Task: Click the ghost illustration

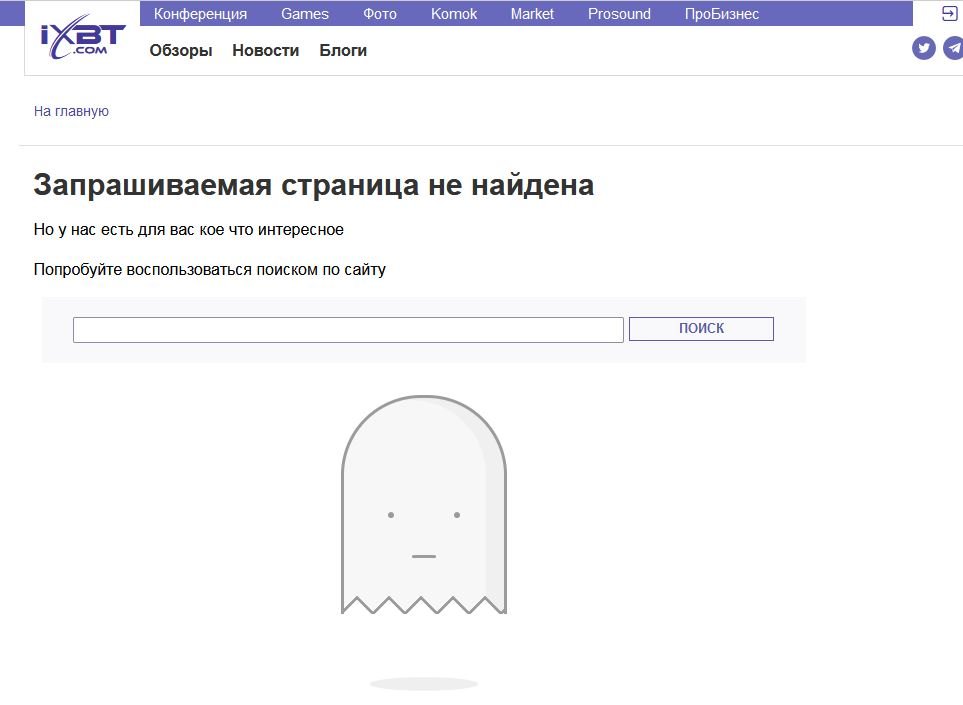Action: click(423, 505)
